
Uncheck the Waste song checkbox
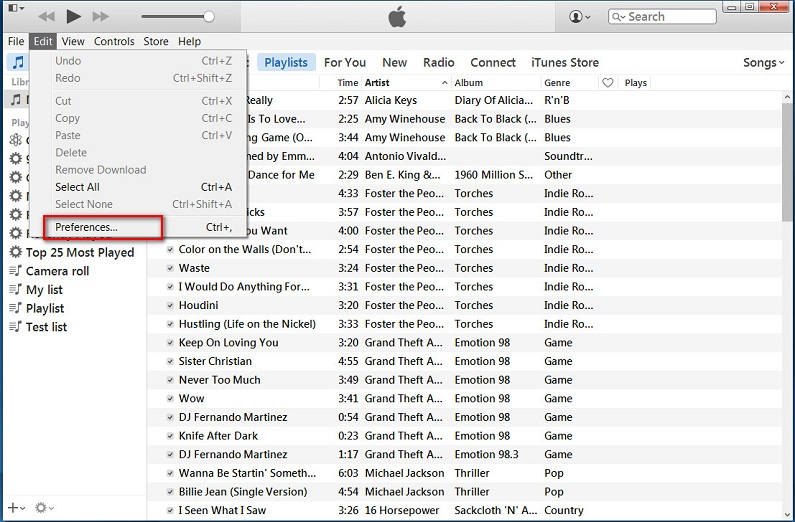click(x=170, y=268)
